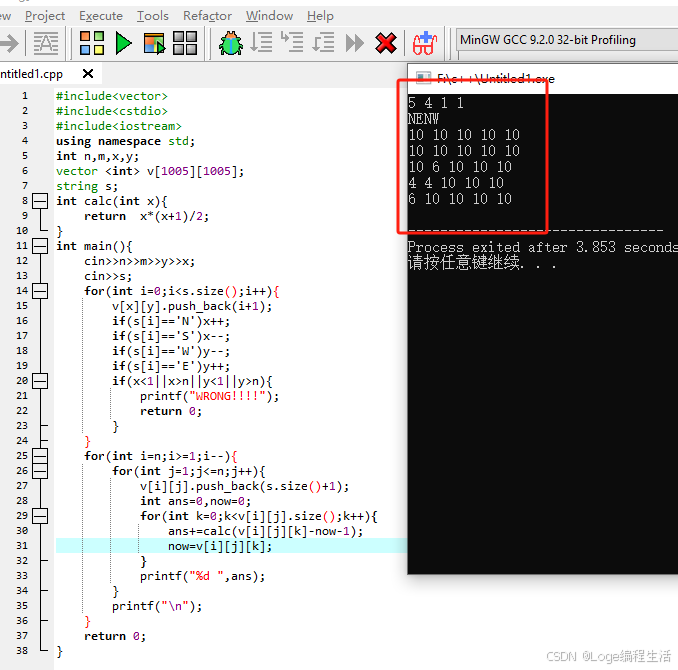
Task: Collapse the if block fold at line 20
Action: pyautogui.click(x=40, y=381)
